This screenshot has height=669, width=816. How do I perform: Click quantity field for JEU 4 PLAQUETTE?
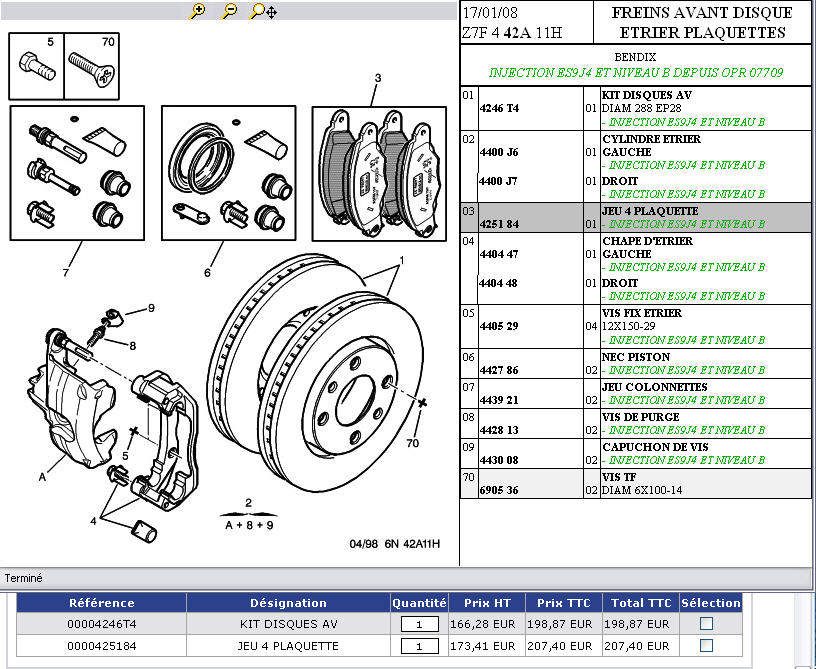click(x=420, y=647)
